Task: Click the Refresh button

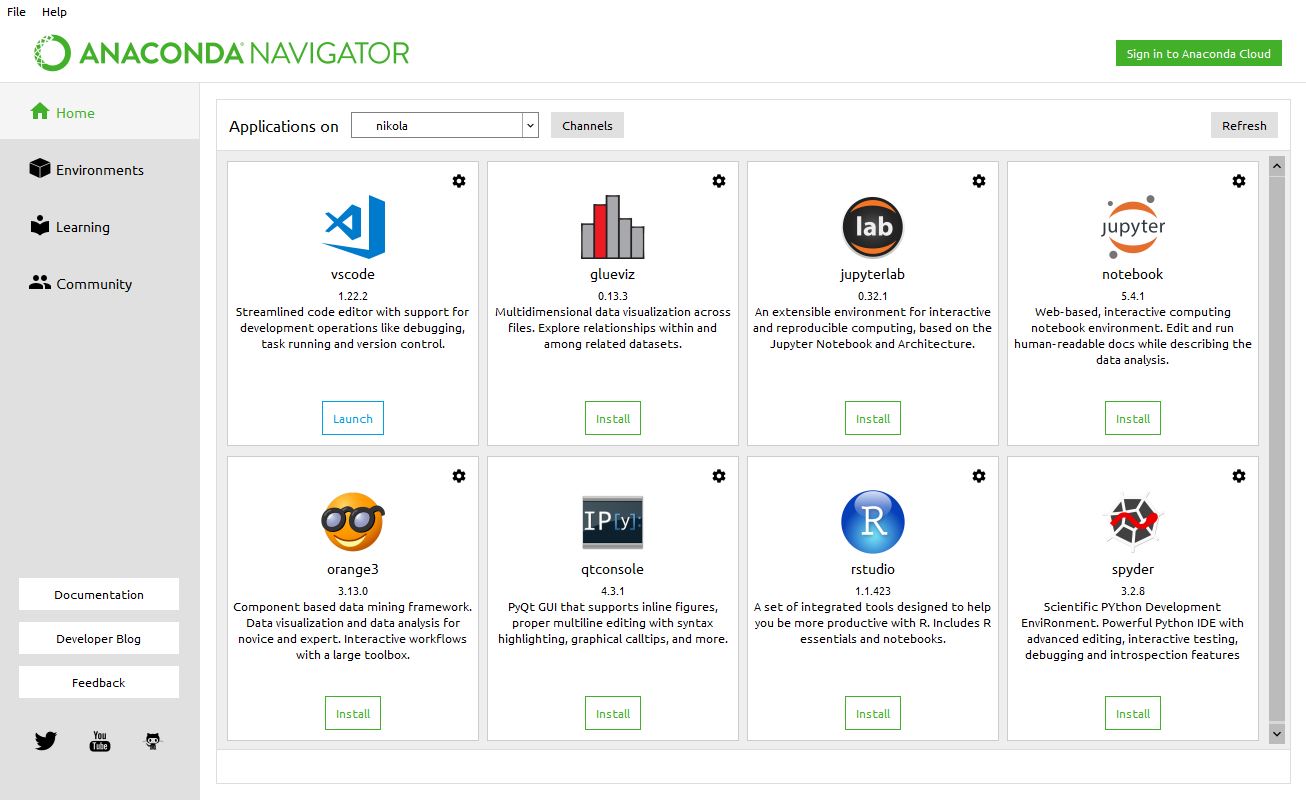Action: (1244, 125)
